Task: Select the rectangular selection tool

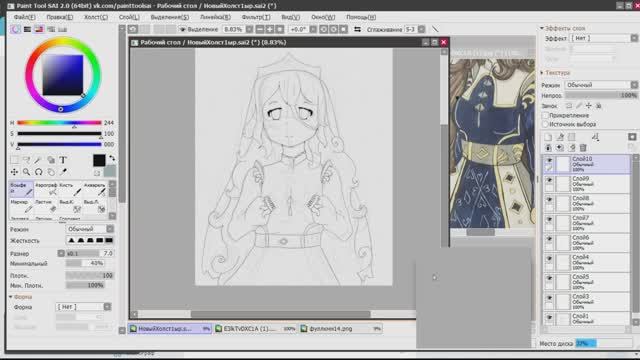Action: [x=14, y=160]
